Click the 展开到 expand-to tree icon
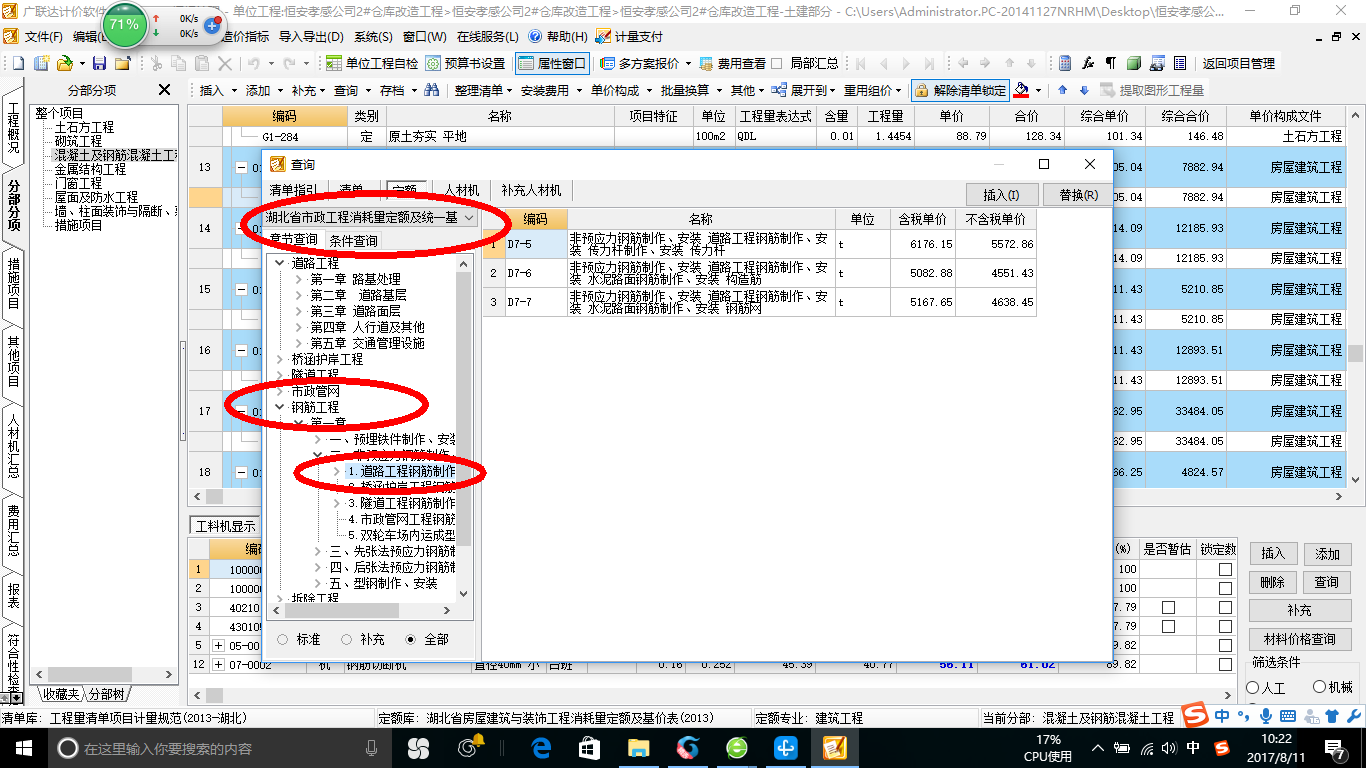 click(781, 90)
